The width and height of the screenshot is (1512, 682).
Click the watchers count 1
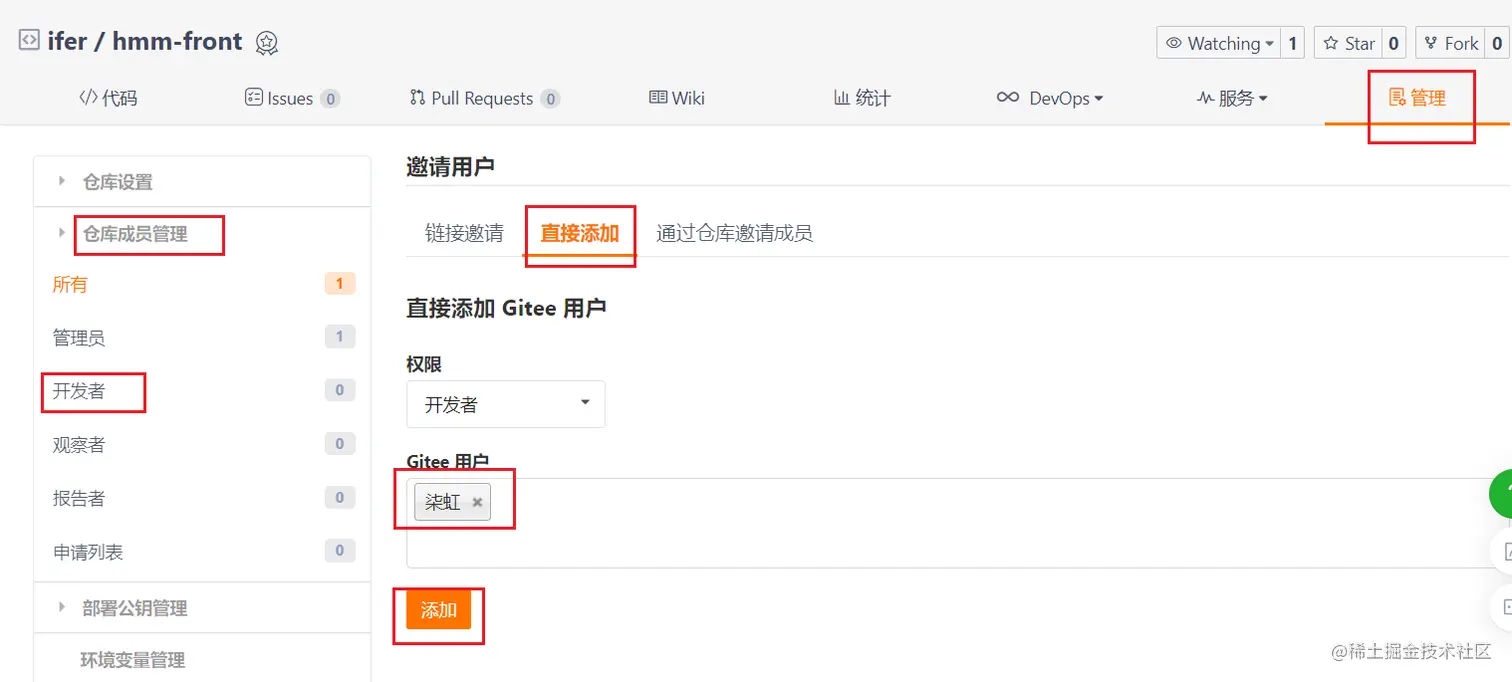coord(1292,43)
